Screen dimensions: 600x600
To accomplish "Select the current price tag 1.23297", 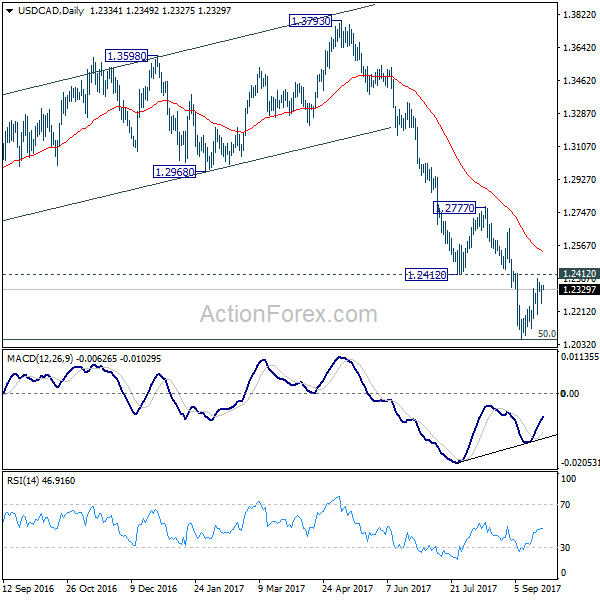I will [x=579, y=290].
